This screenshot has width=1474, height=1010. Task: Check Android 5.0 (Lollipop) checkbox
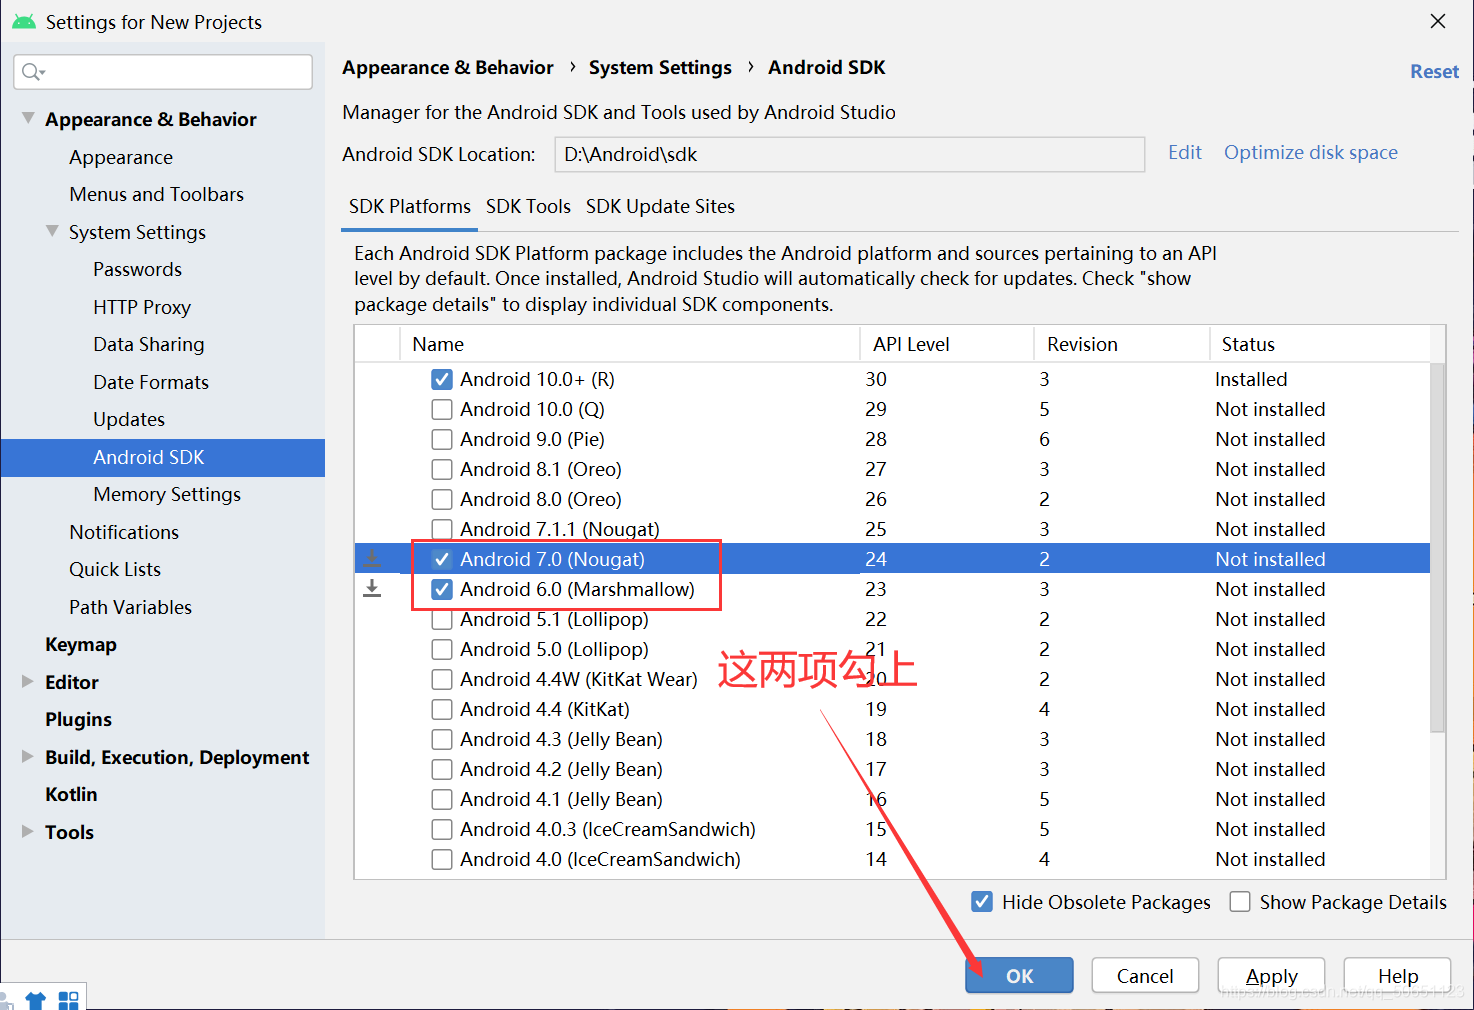click(442, 649)
